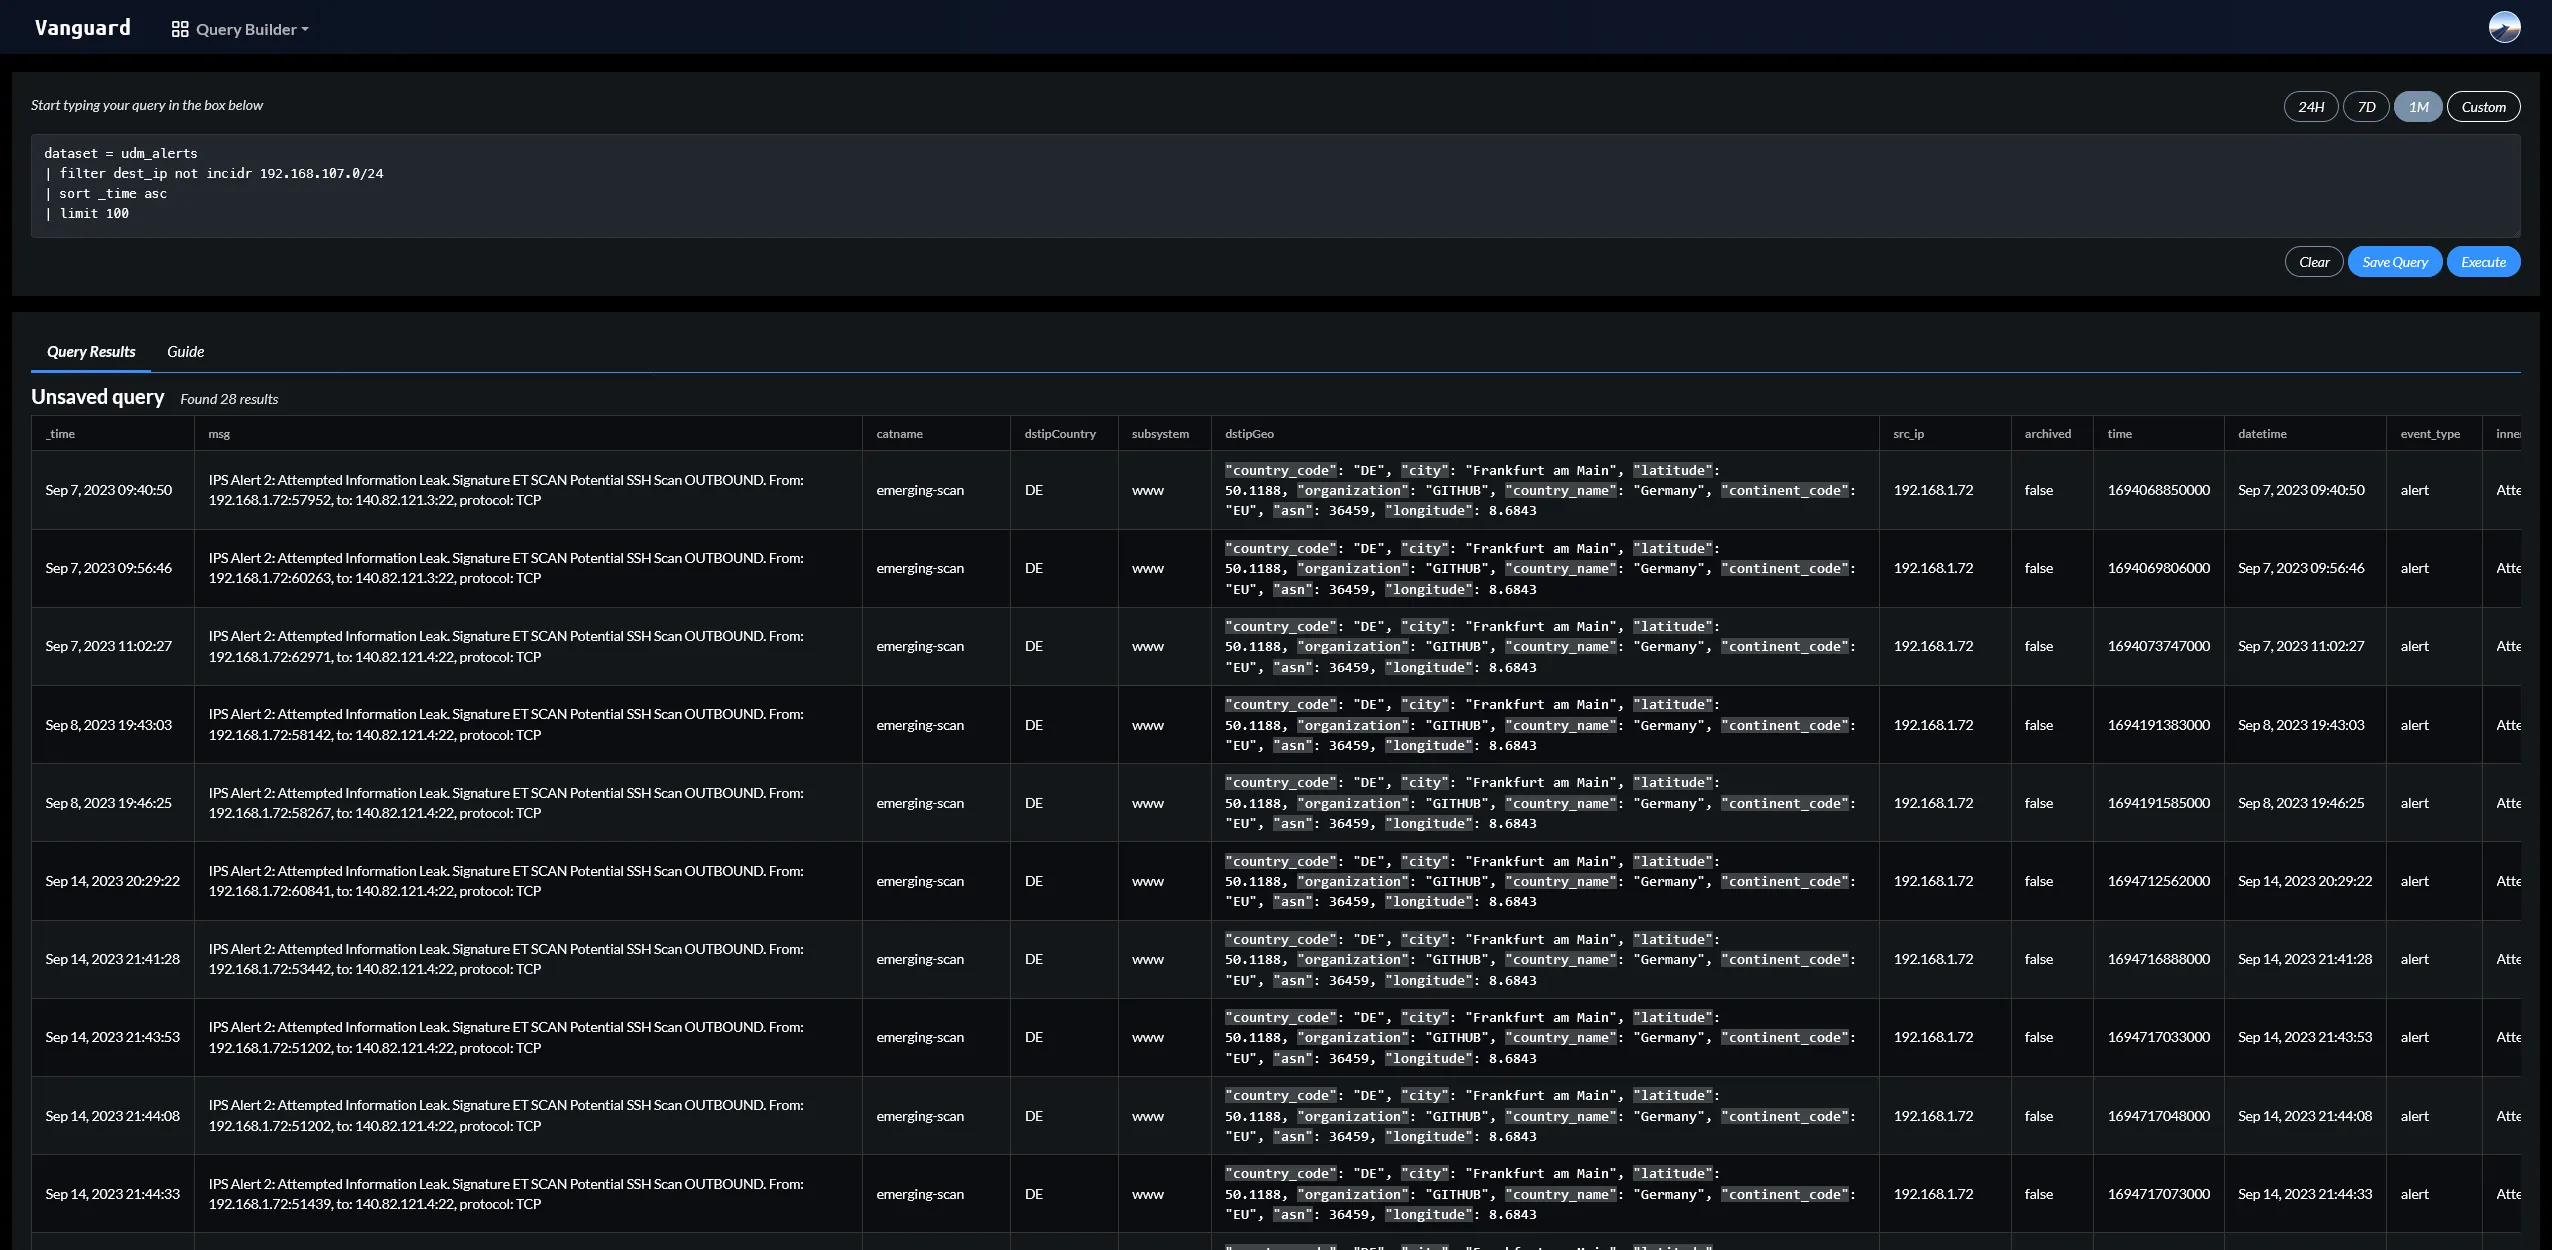Image resolution: width=2552 pixels, height=1250 pixels.
Task: Clear the query editor
Action: click(2313, 261)
